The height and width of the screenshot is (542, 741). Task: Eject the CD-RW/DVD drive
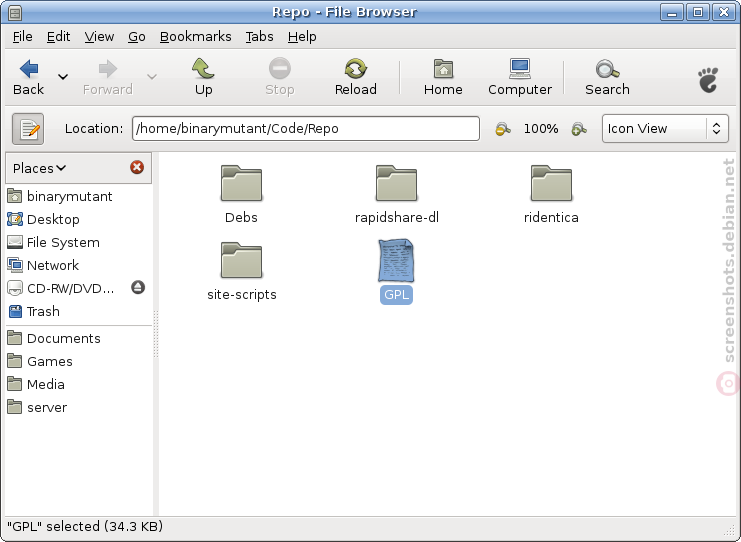point(138,287)
